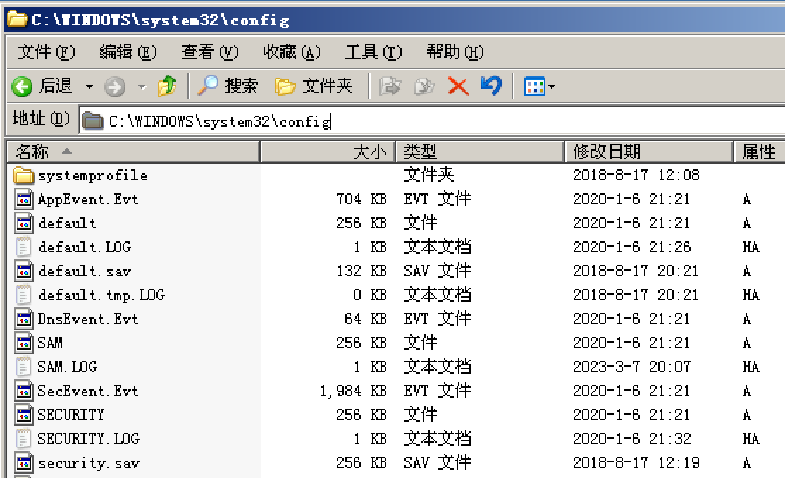Click the file name systemprofile
This screenshot has height=478, width=785.
93,176
